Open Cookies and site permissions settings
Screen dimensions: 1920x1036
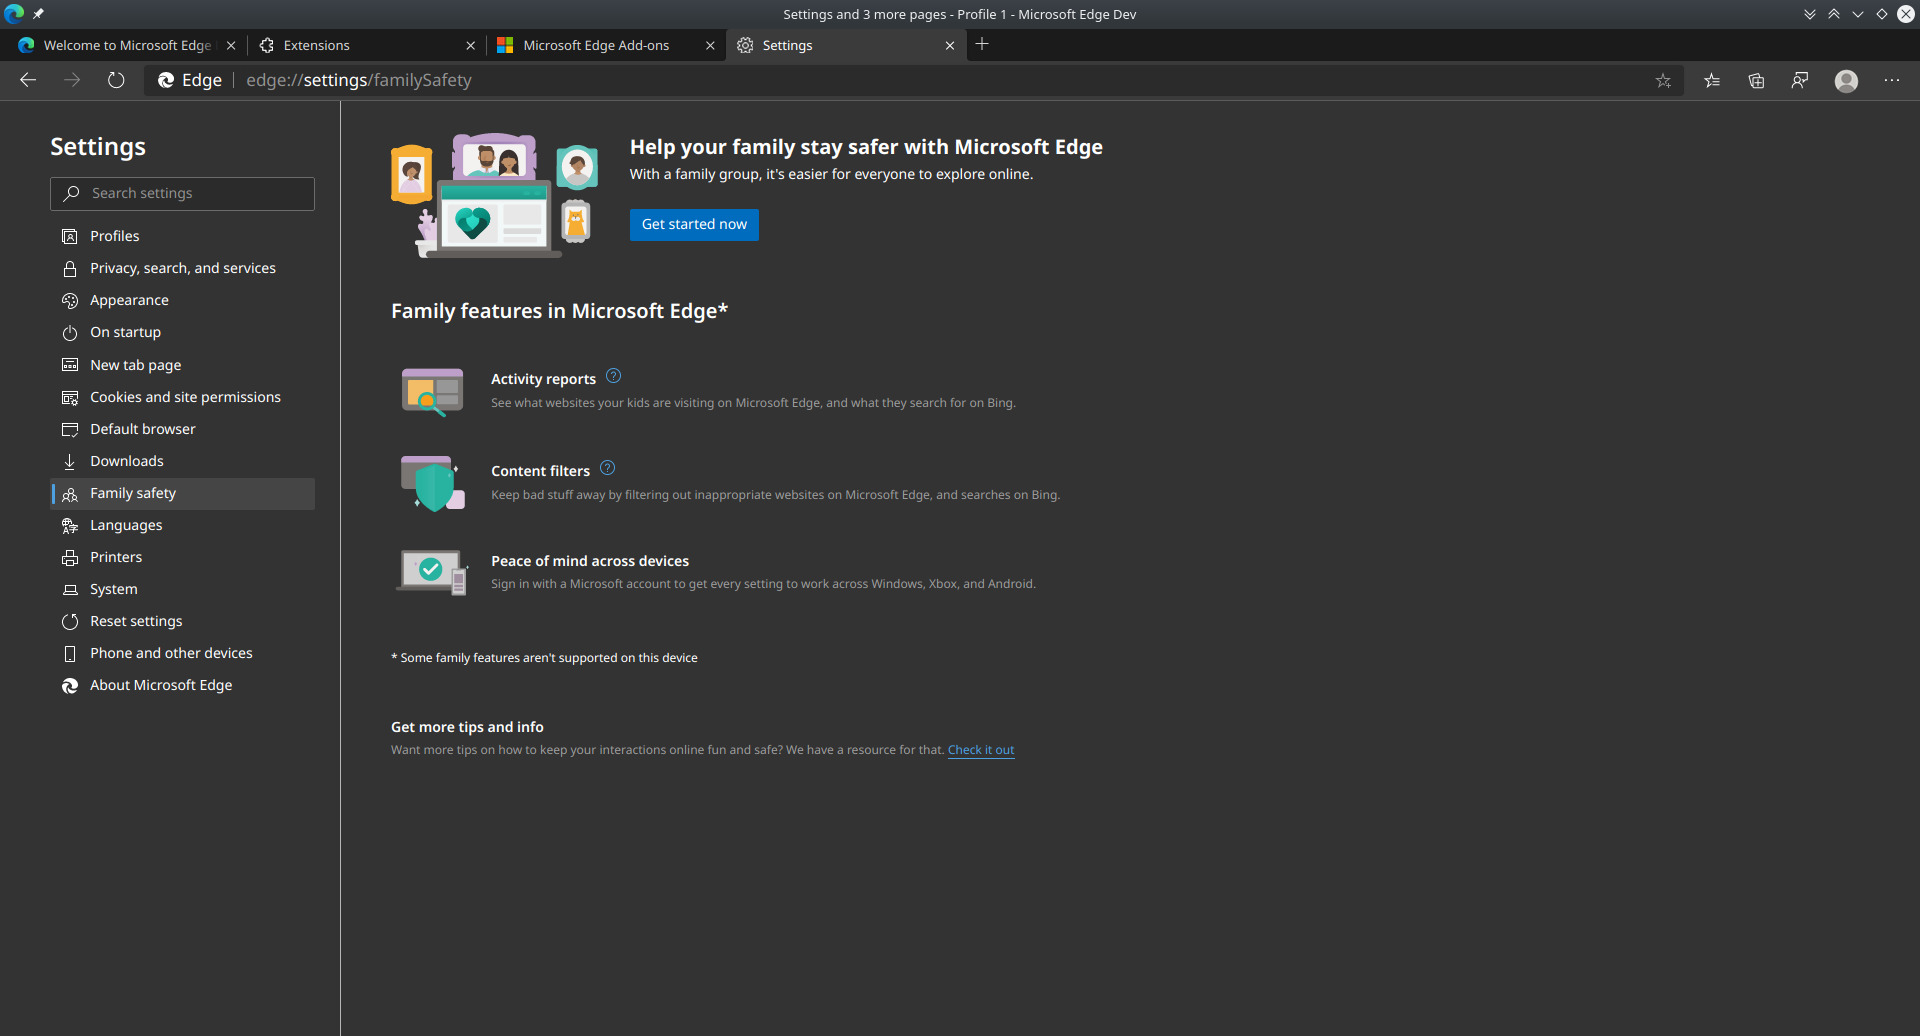click(x=185, y=396)
